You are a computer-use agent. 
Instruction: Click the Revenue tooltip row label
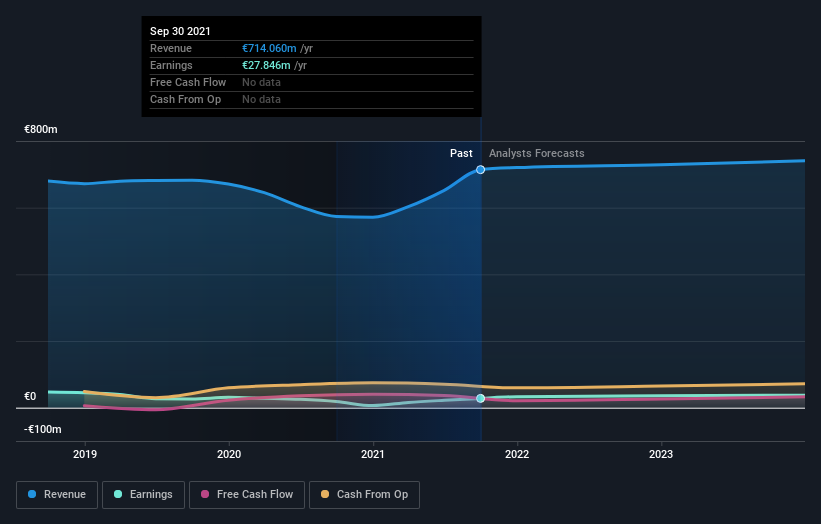tap(171, 48)
